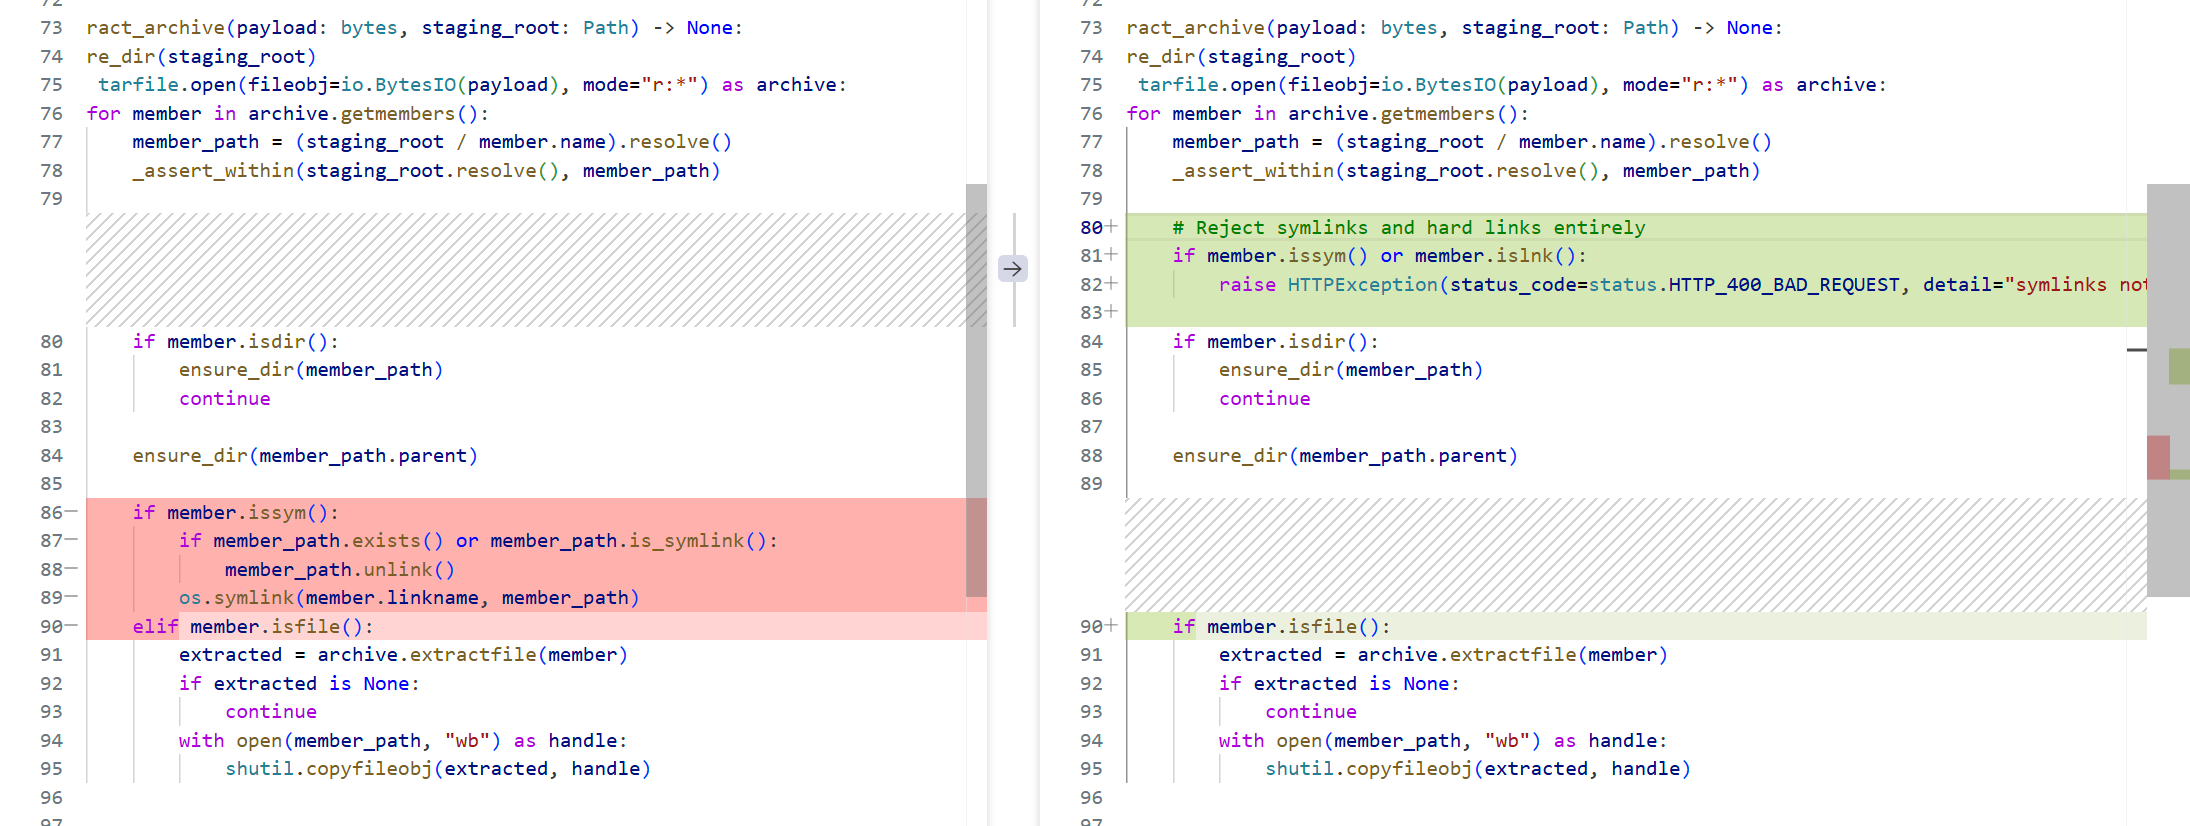Image resolution: width=2190 pixels, height=826 pixels.
Task: Click the plus marker beside right line 80
Action: click(1111, 227)
